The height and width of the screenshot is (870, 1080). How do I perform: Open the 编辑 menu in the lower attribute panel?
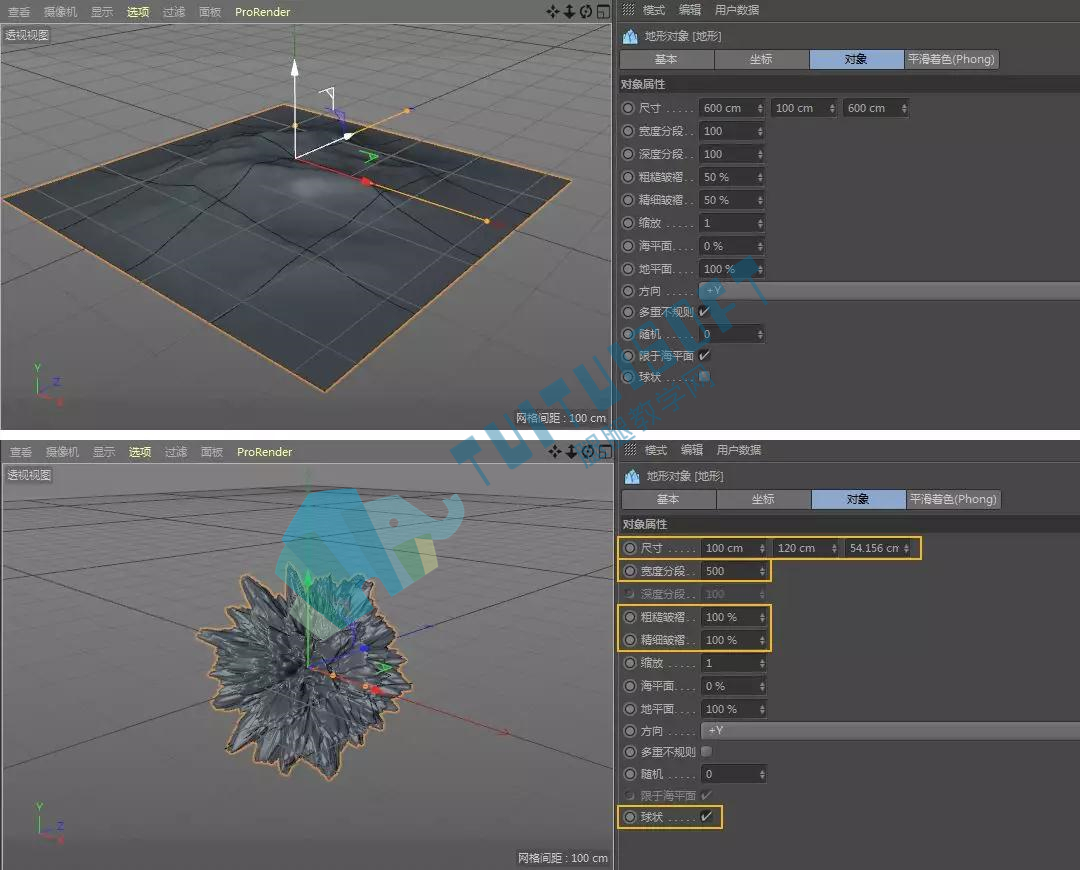tap(692, 450)
